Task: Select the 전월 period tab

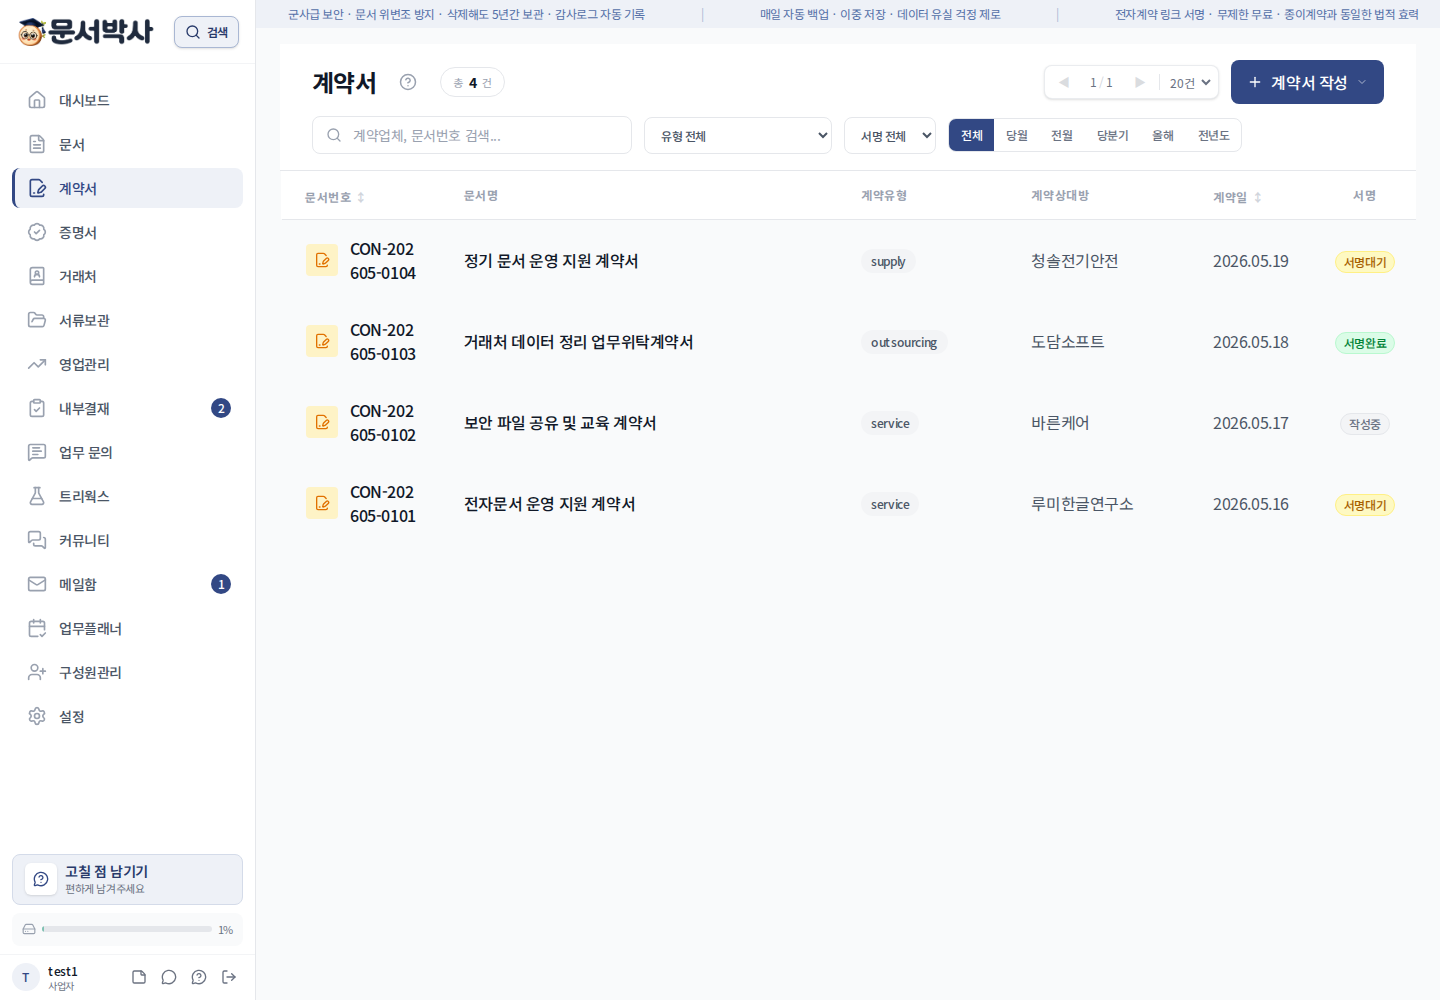Action: pos(1062,135)
